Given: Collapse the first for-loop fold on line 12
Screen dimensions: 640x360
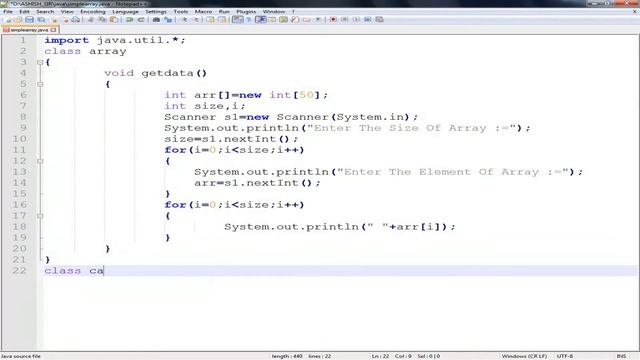Looking at the screenshot, I should point(40,161).
